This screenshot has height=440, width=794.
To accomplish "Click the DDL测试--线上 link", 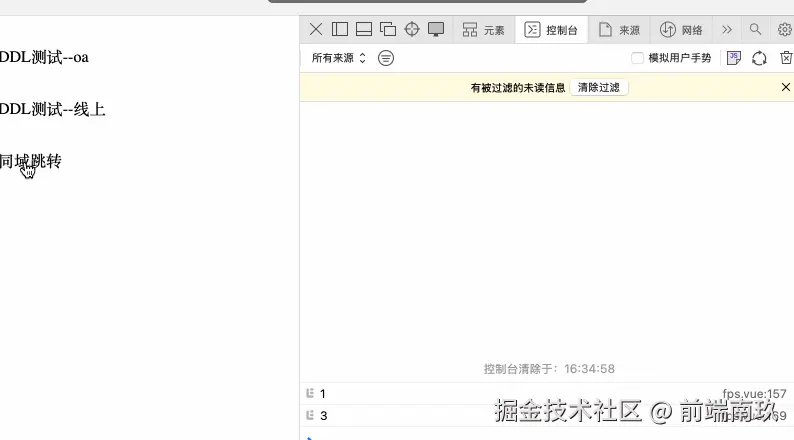I will (x=53, y=109).
